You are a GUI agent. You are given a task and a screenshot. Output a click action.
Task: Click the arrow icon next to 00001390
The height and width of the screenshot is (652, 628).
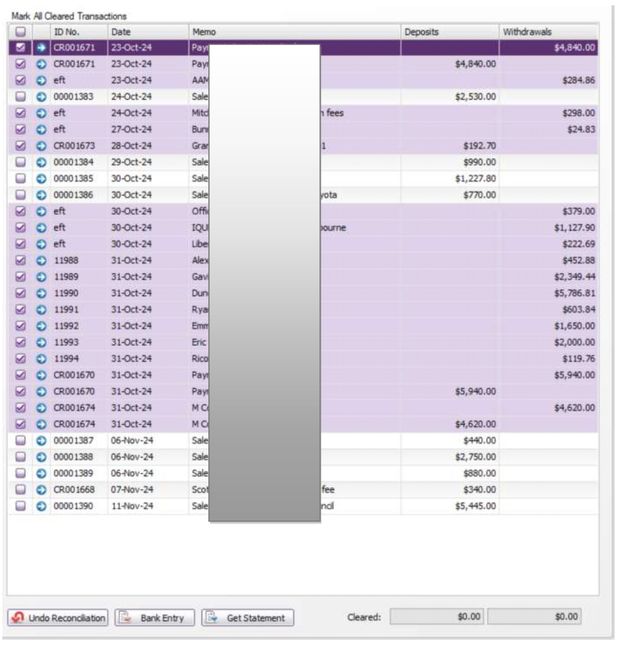point(41,506)
